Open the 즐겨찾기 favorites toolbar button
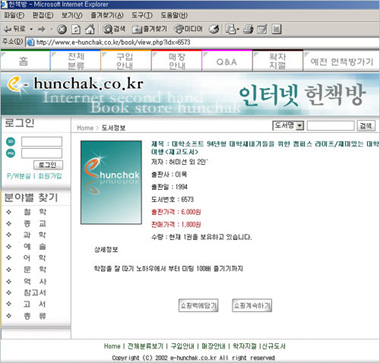This screenshot has height=363, width=380. pos(150,29)
